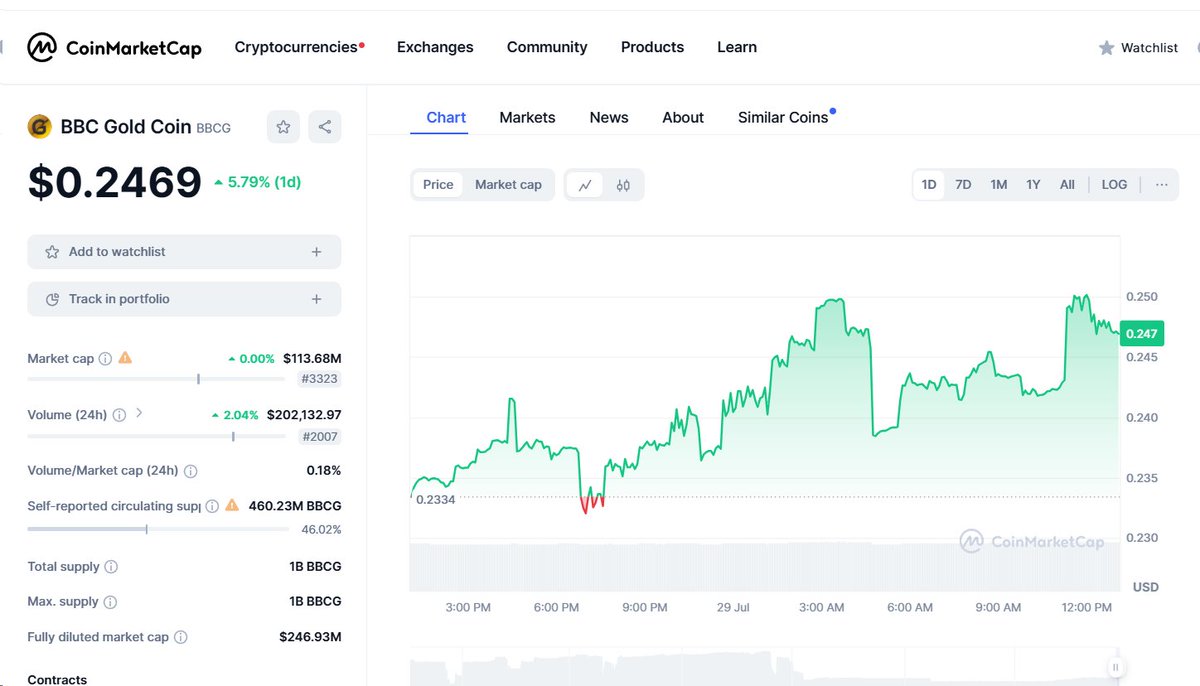Viewport: 1200px width, 686px height.
Task: Click the 0.2334 opening price label
Action: click(x=436, y=499)
